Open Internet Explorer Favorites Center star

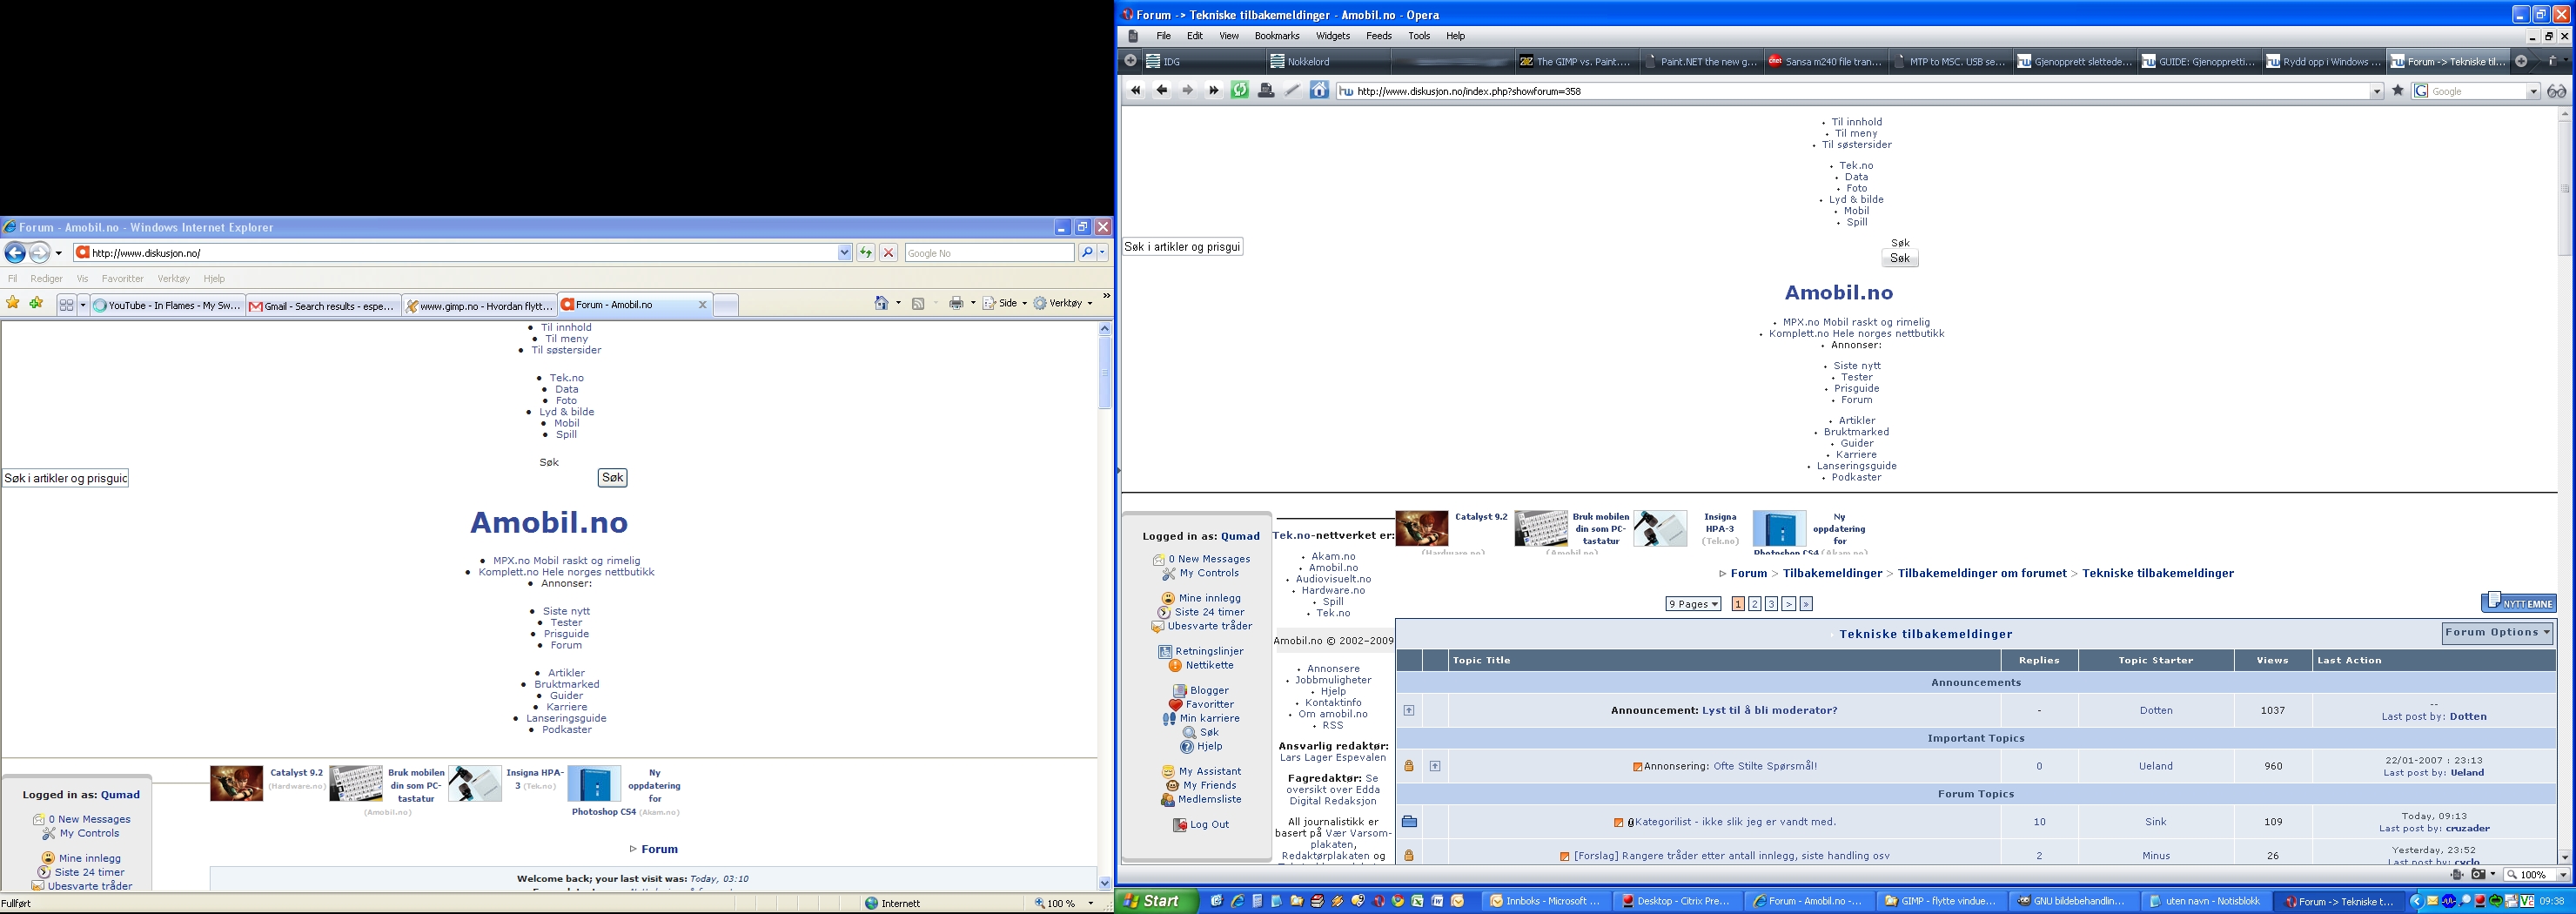click(x=13, y=303)
